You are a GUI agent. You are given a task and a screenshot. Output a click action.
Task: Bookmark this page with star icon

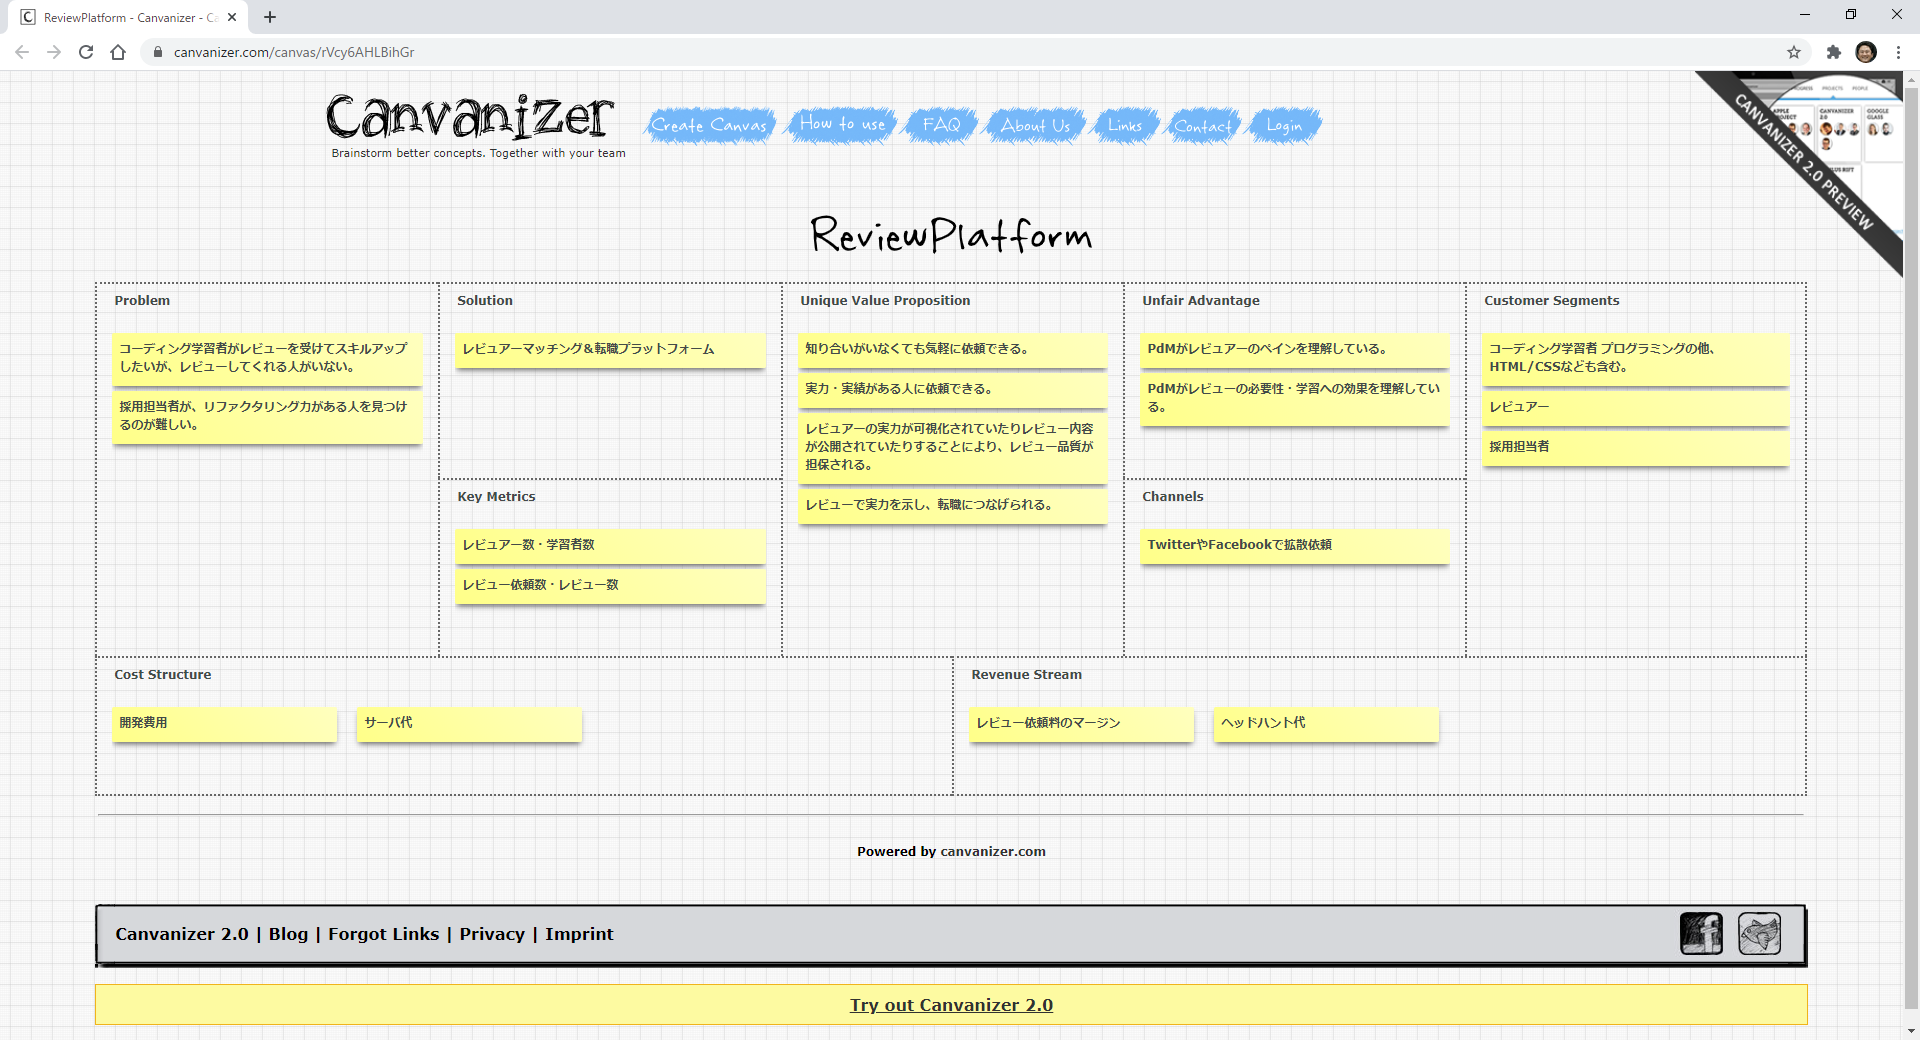point(1794,52)
